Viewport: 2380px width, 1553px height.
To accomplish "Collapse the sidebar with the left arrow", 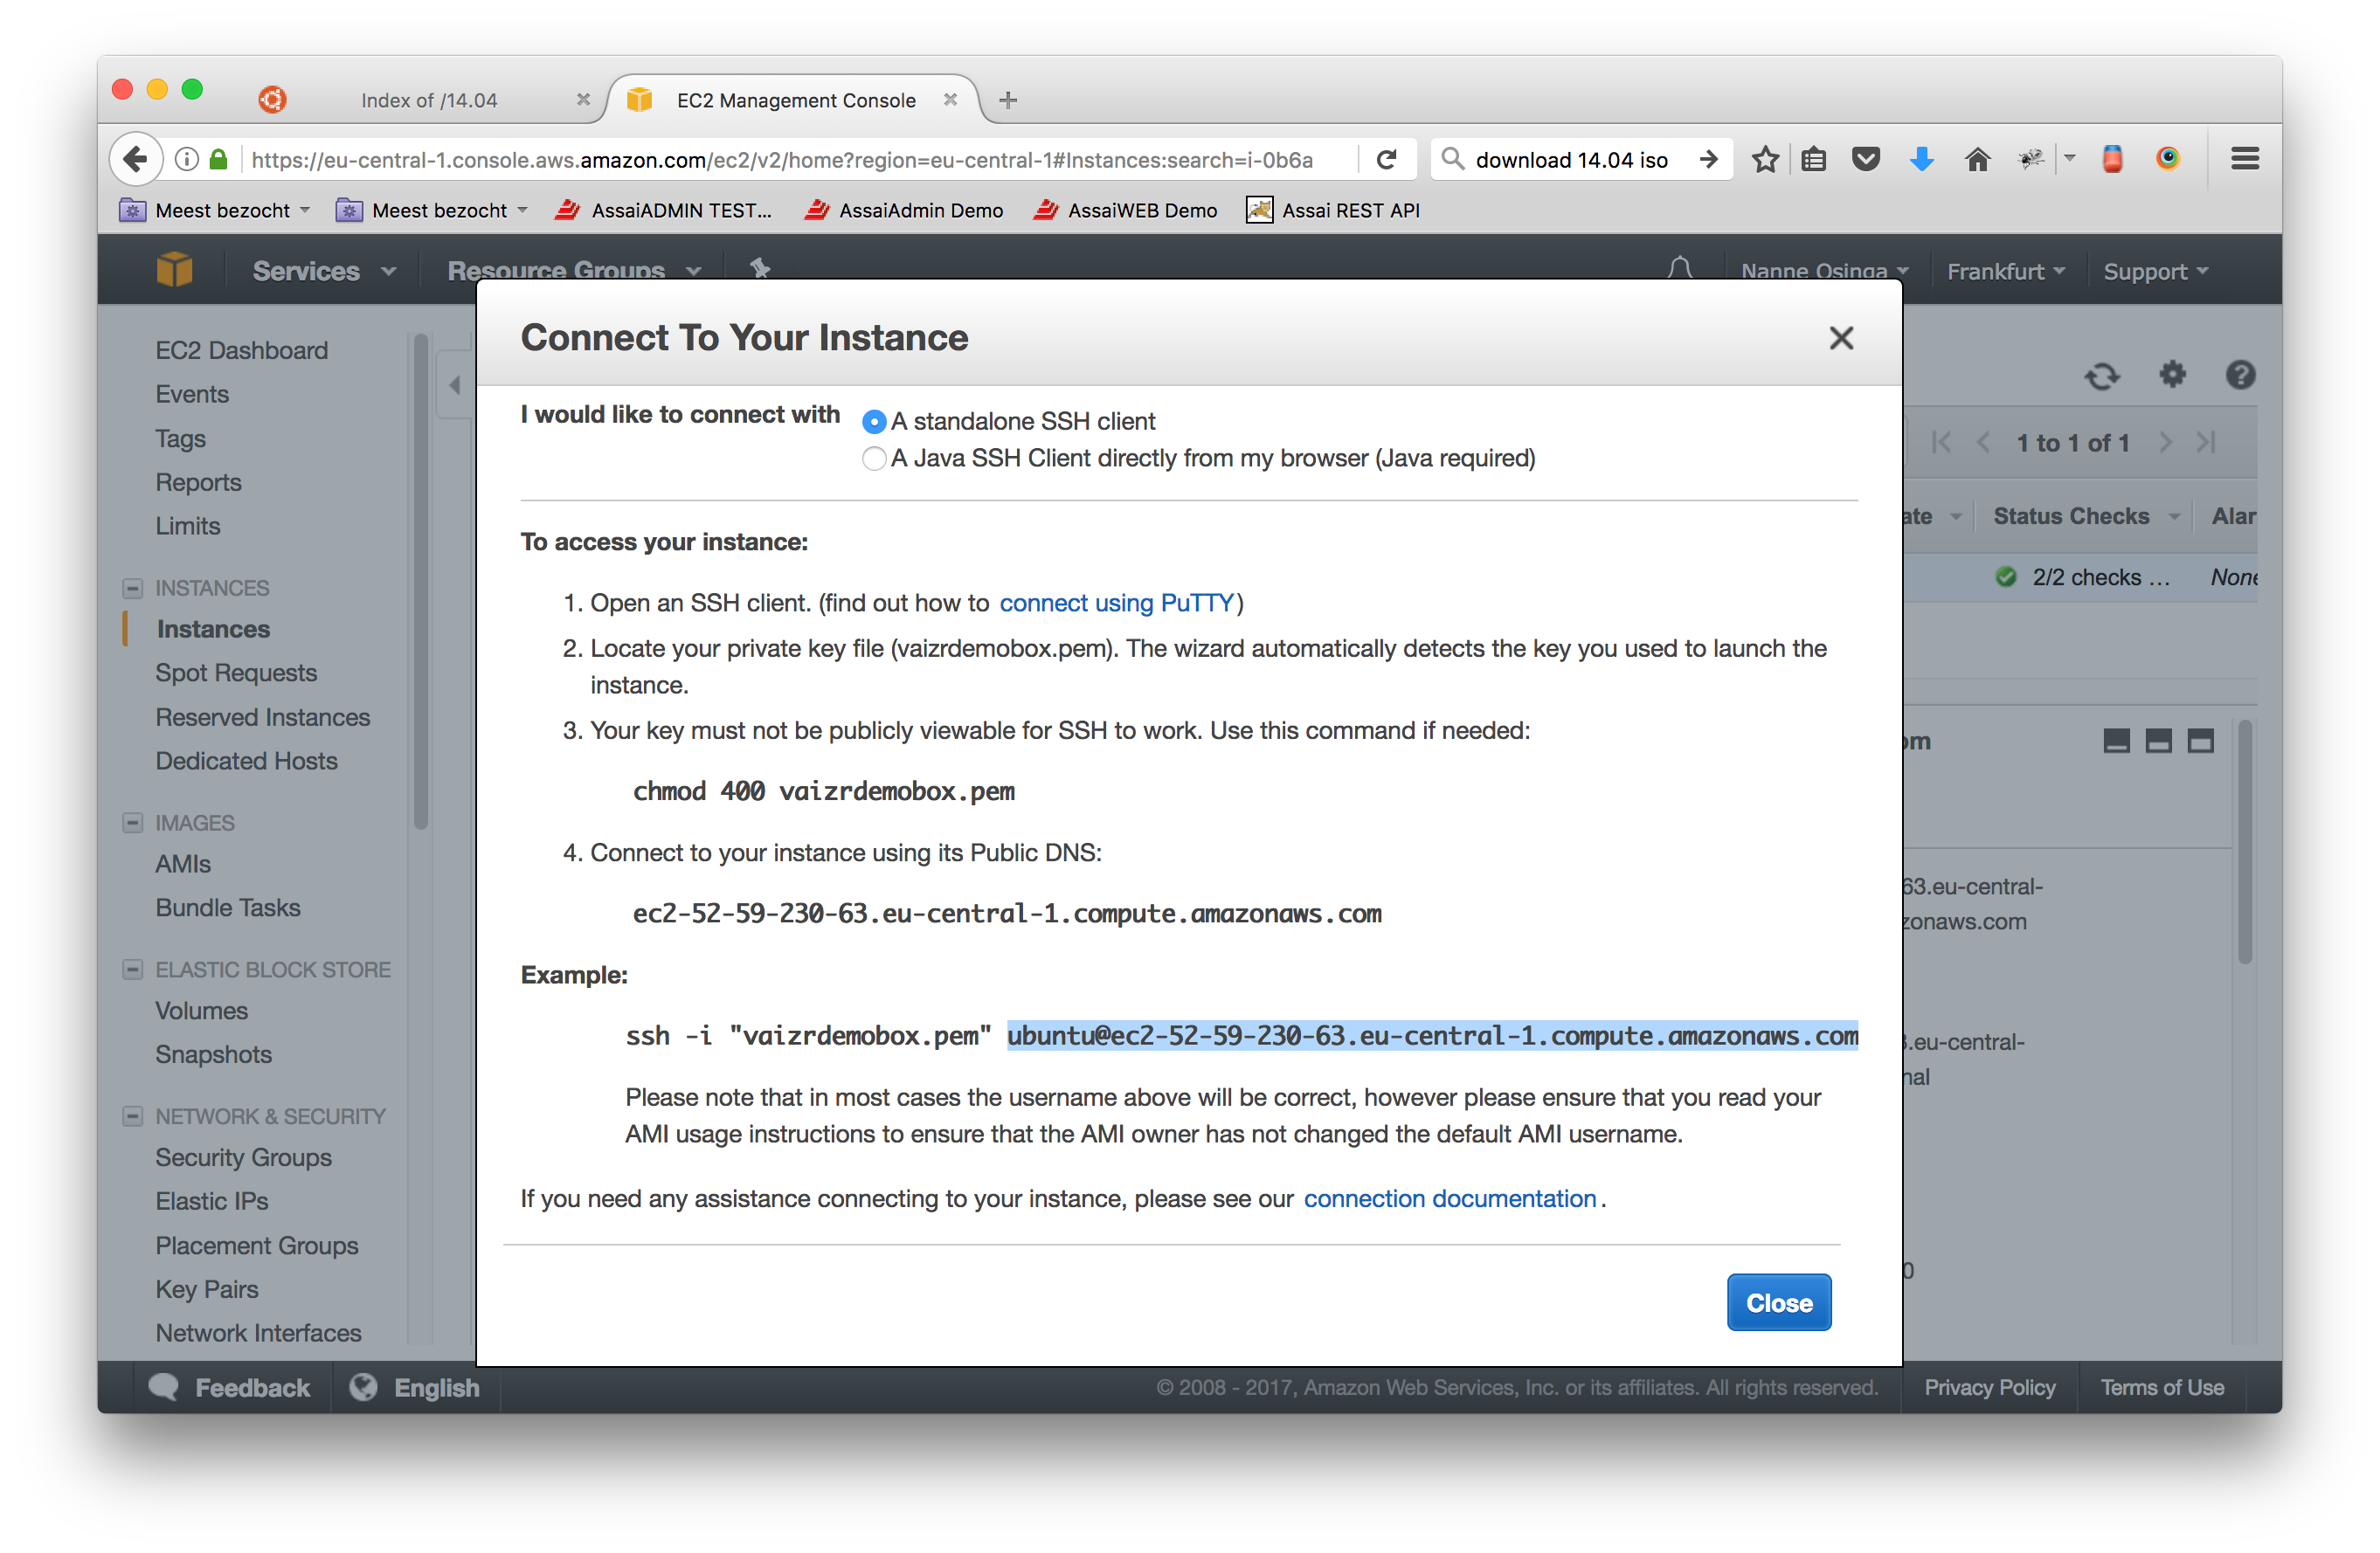I will 455,385.
